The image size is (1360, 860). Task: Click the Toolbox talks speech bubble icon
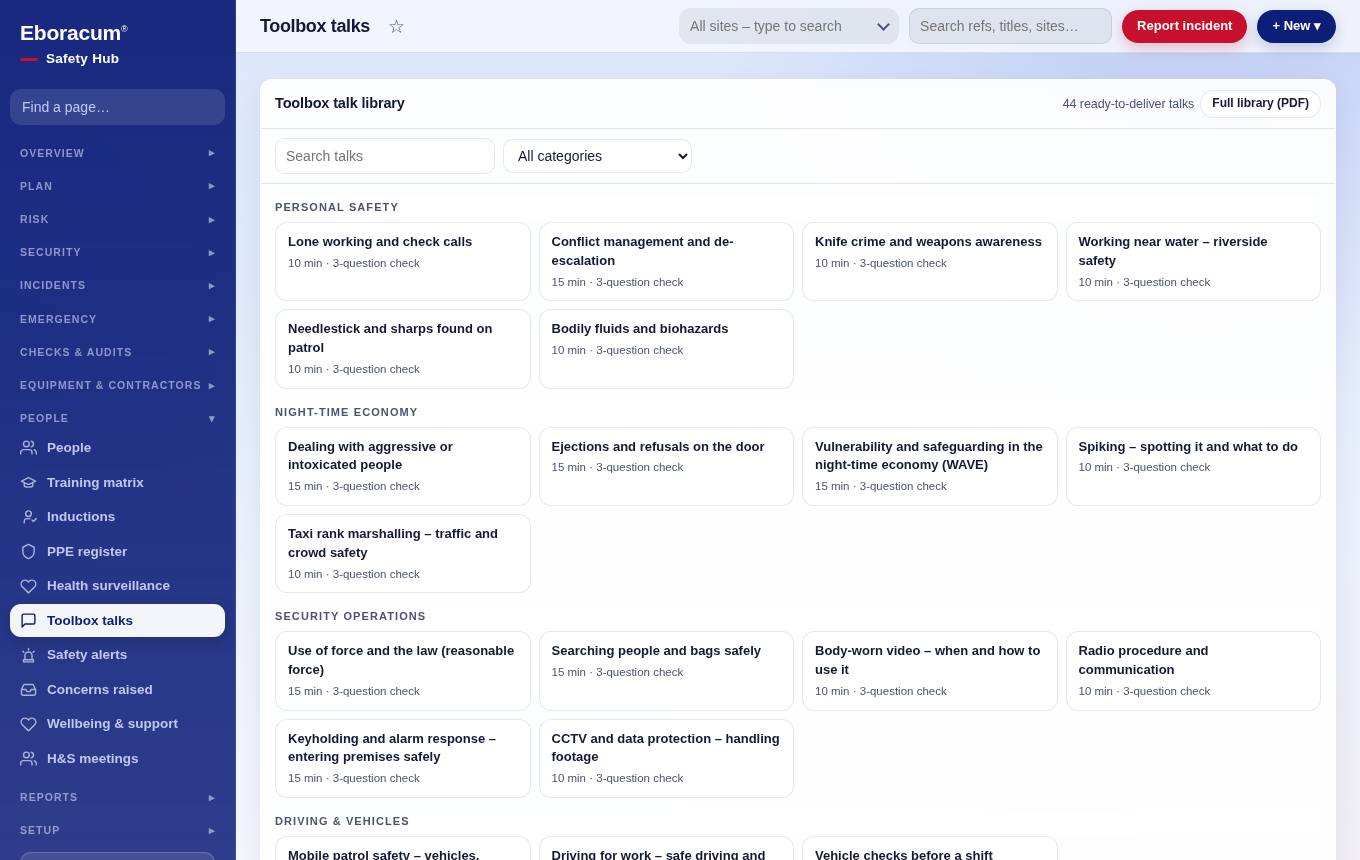click(28, 620)
